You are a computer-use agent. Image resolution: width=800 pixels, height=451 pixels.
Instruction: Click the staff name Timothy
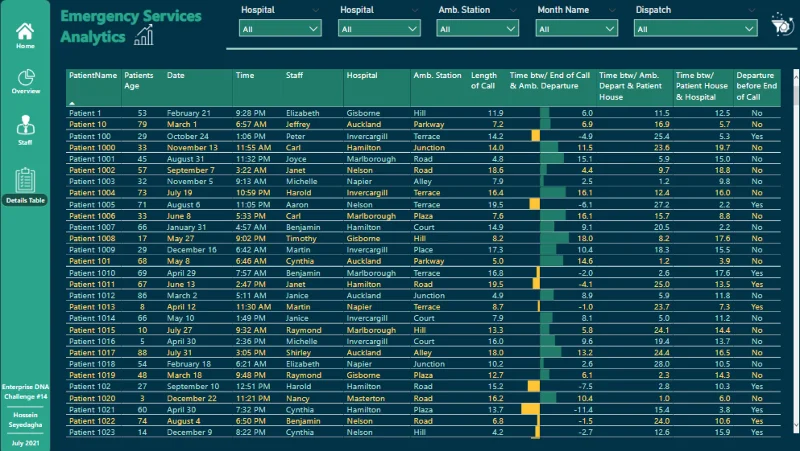[x=301, y=239]
